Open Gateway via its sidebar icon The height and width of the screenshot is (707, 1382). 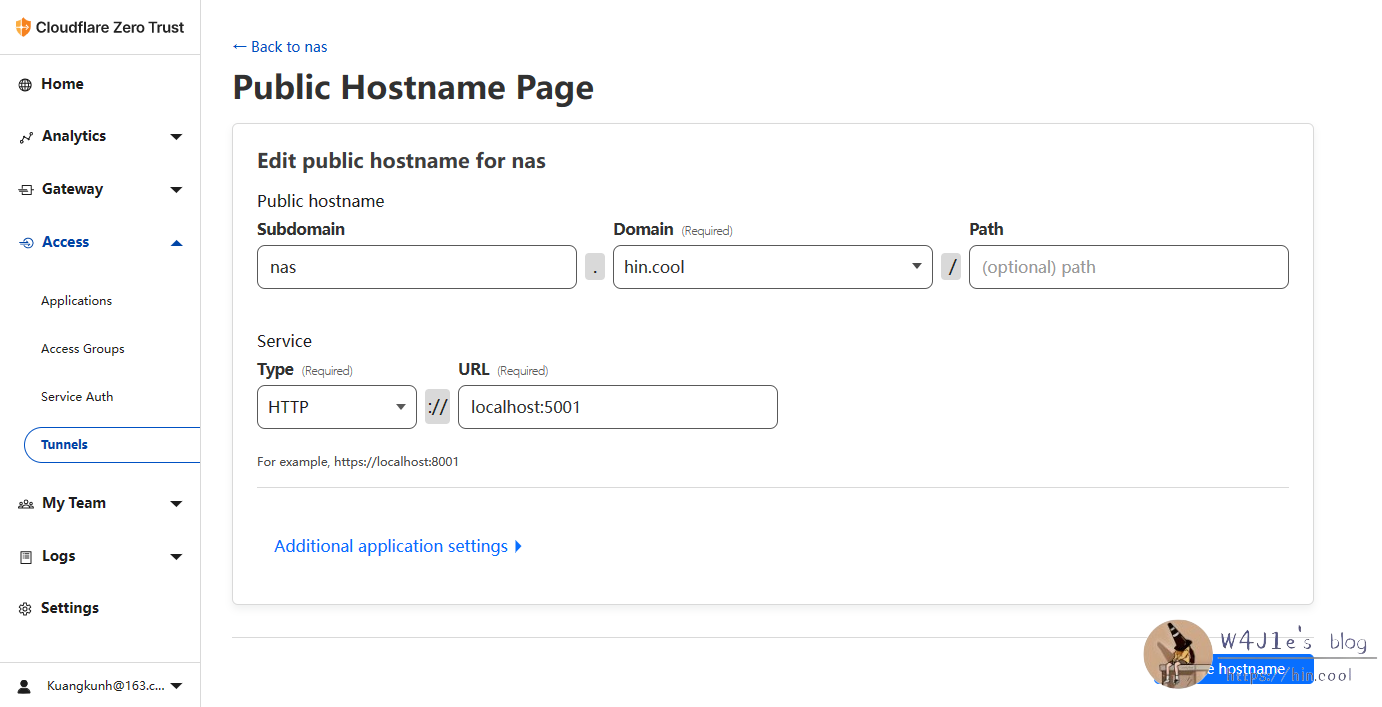tap(23, 189)
